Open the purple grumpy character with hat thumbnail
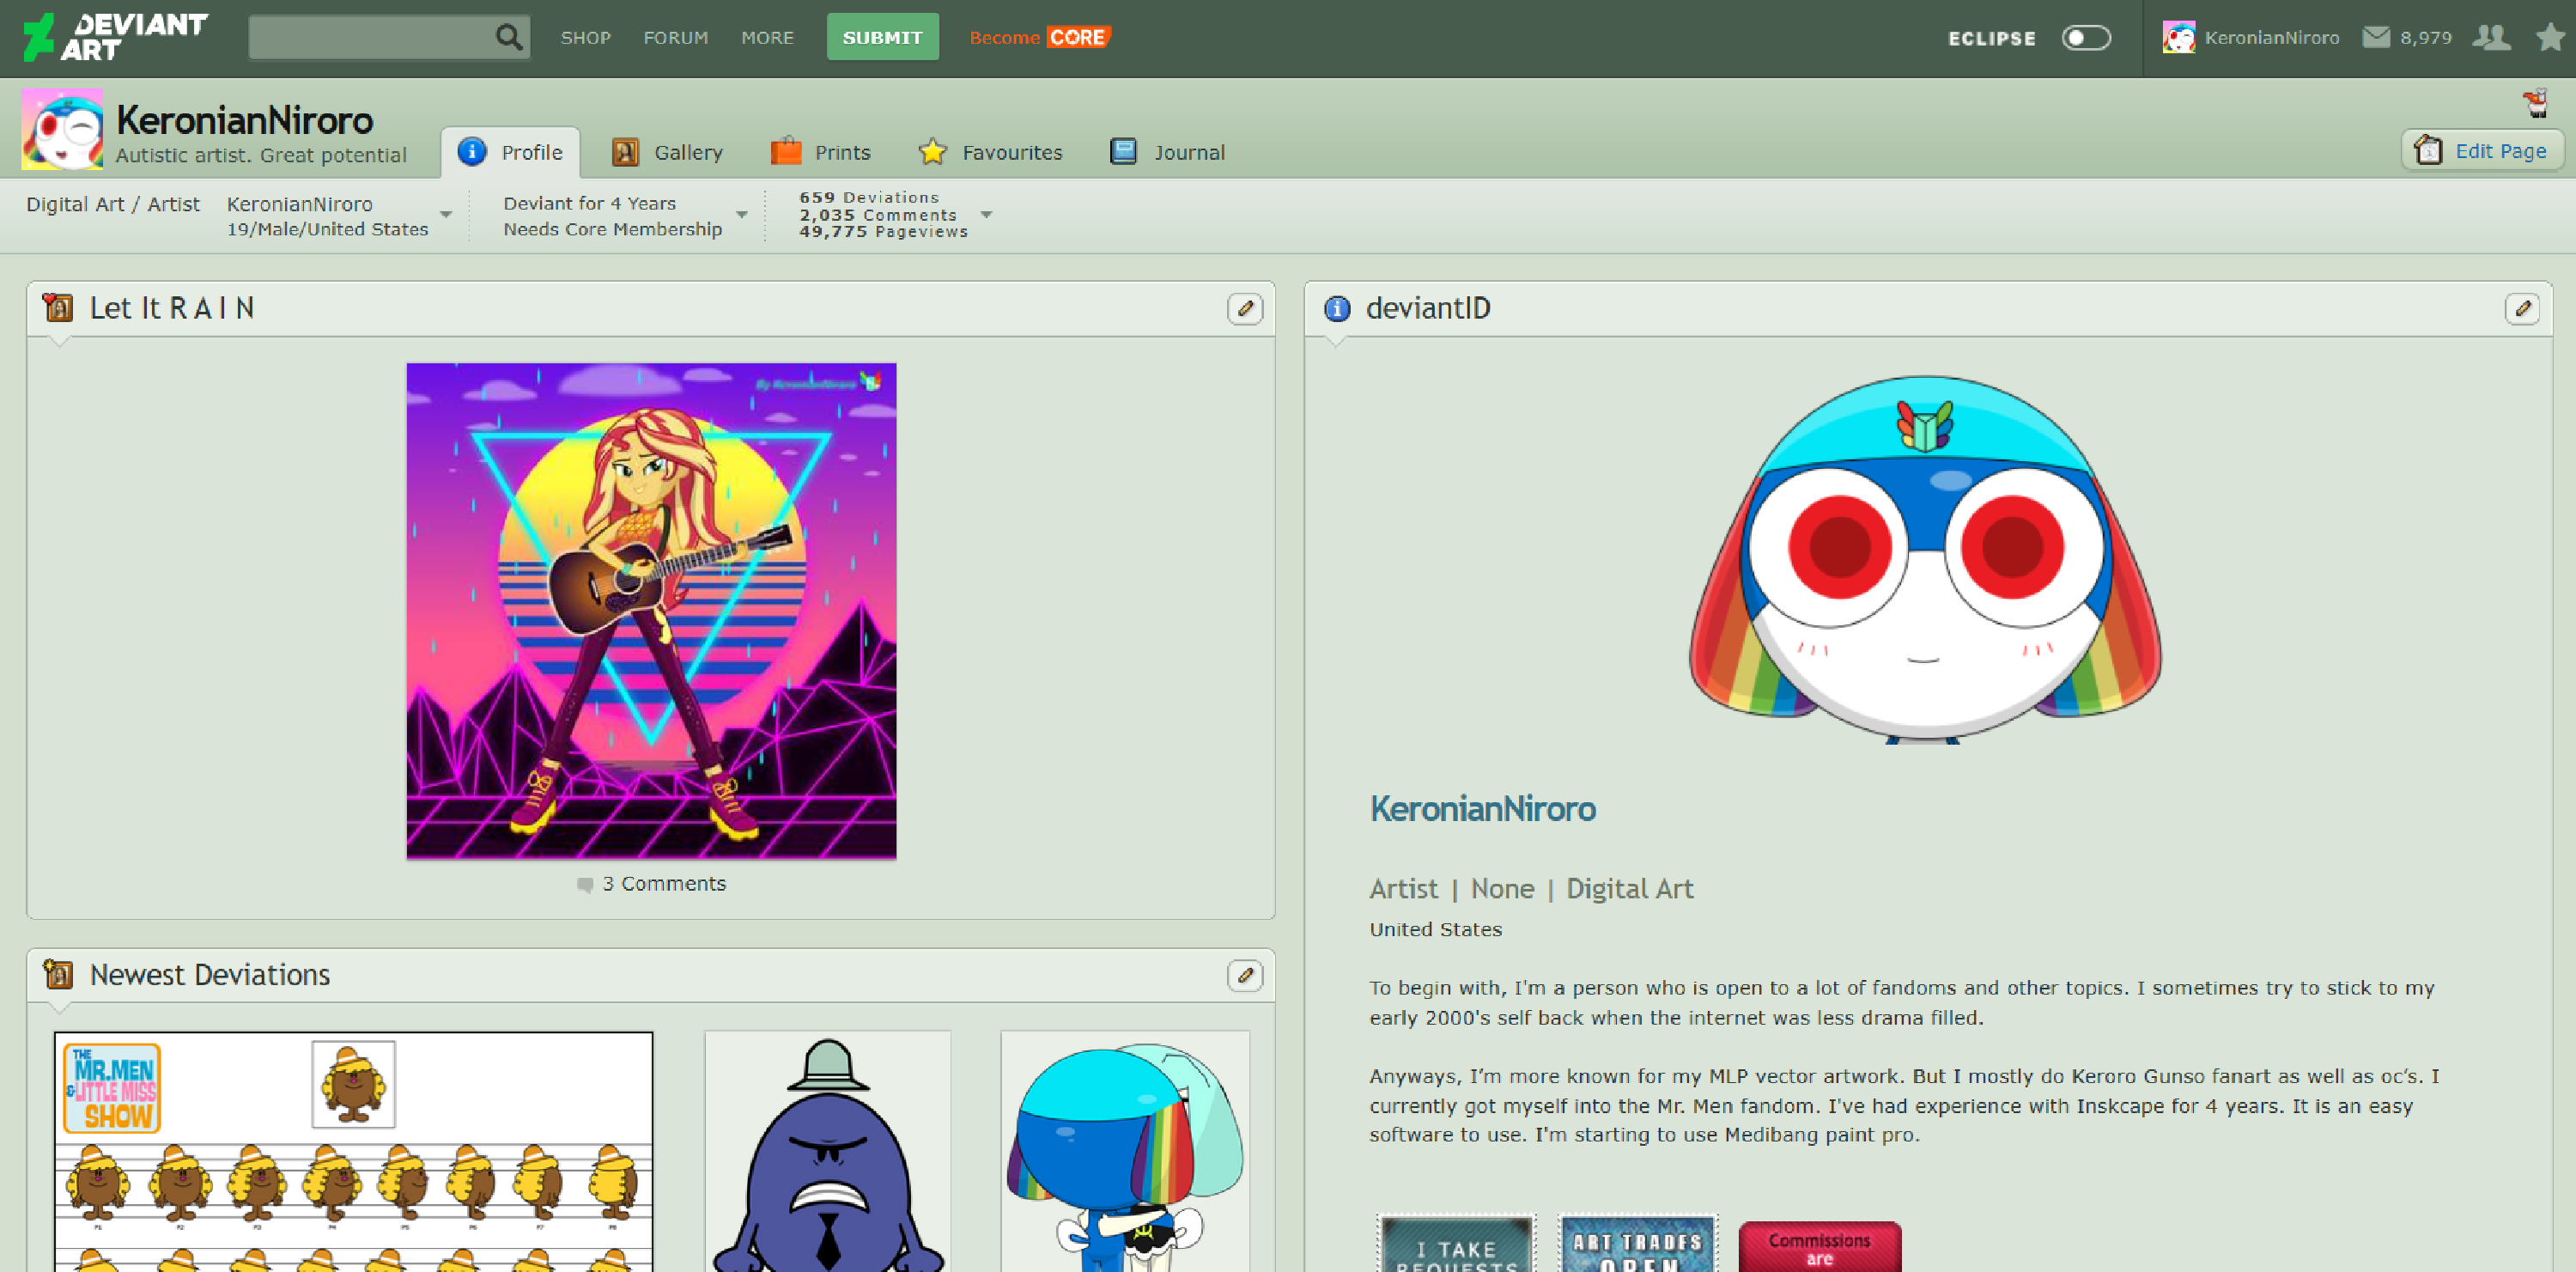2576x1272 pixels. tap(827, 1152)
